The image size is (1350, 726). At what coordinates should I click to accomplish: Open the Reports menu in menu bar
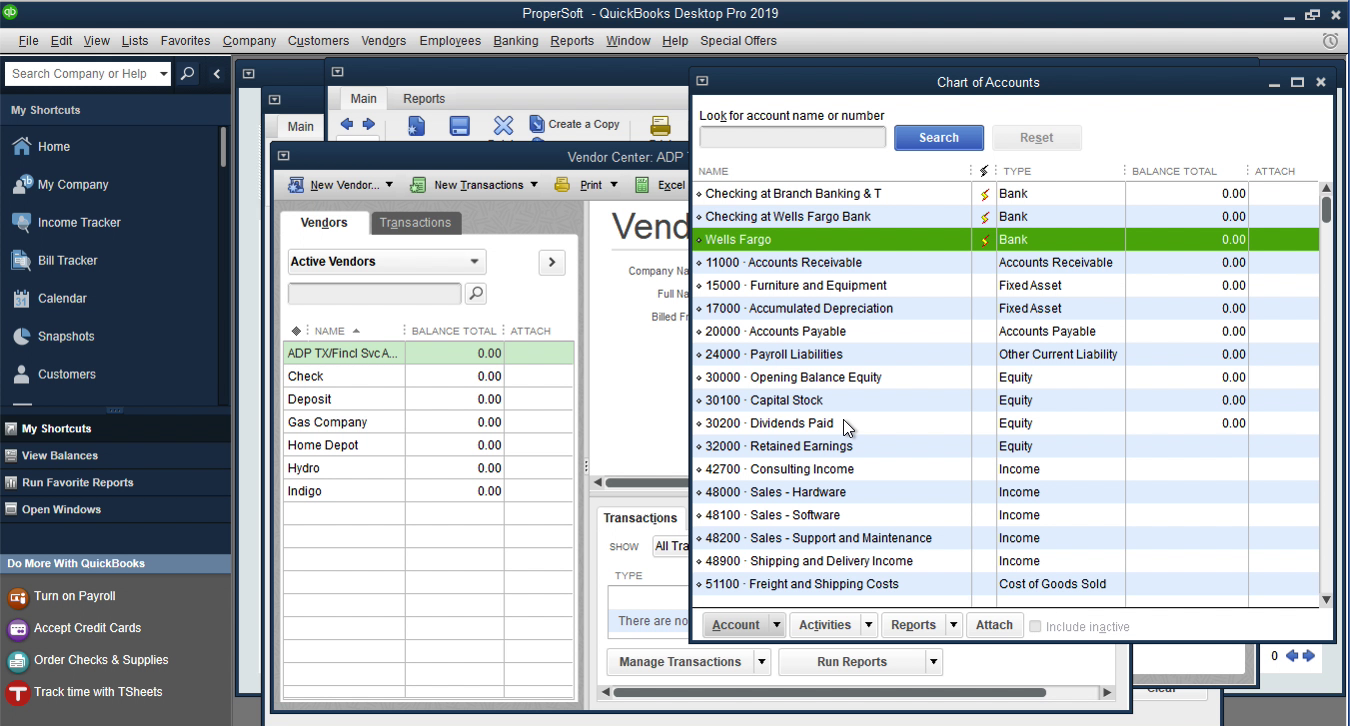[x=572, y=41]
